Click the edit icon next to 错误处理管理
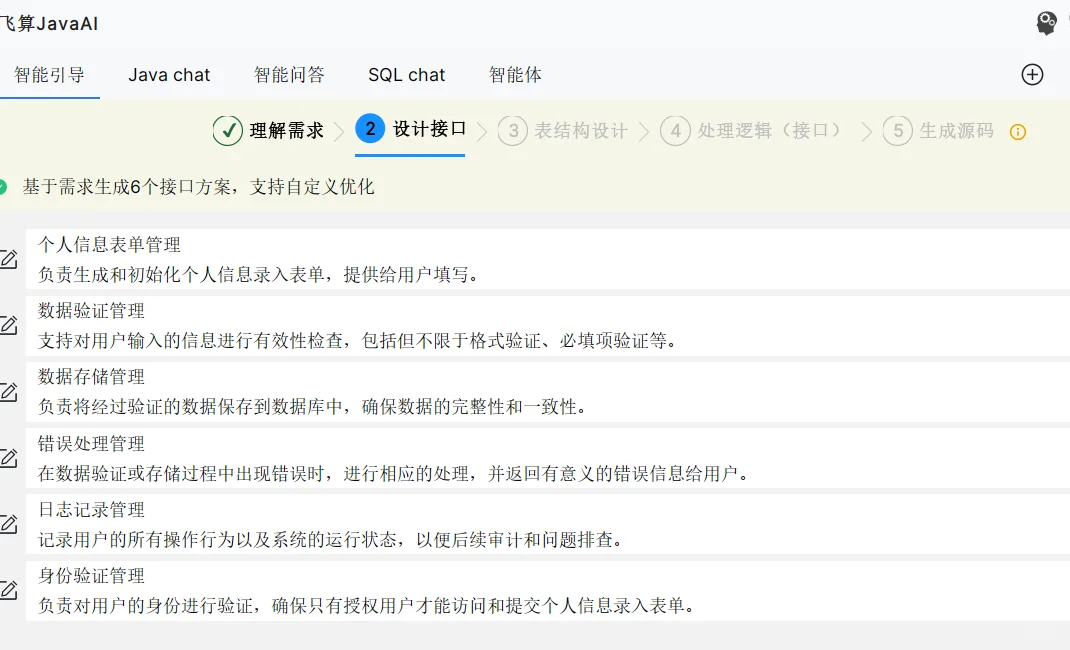The height and width of the screenshot is (650, 1070). click(8, 457)
